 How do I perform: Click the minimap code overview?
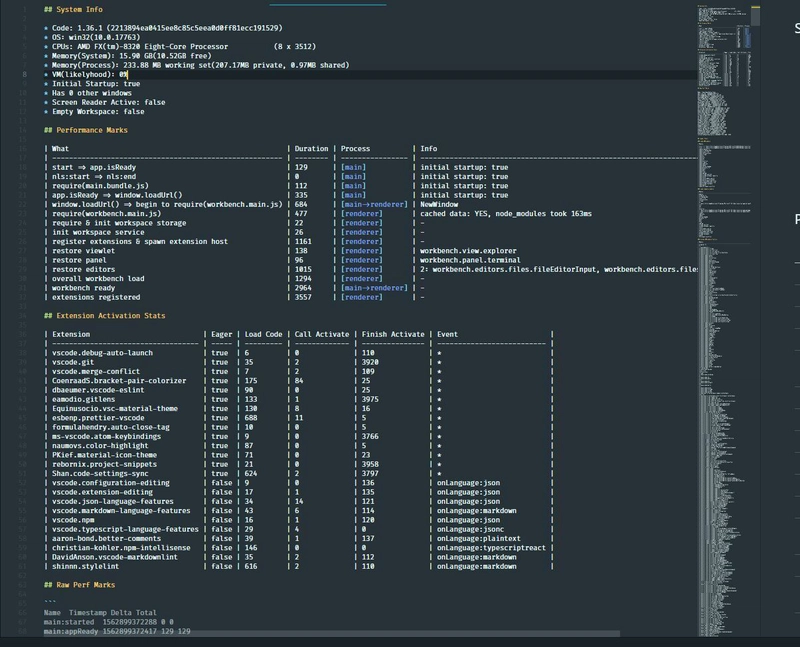pyautogui.click(x=726, y=321)
